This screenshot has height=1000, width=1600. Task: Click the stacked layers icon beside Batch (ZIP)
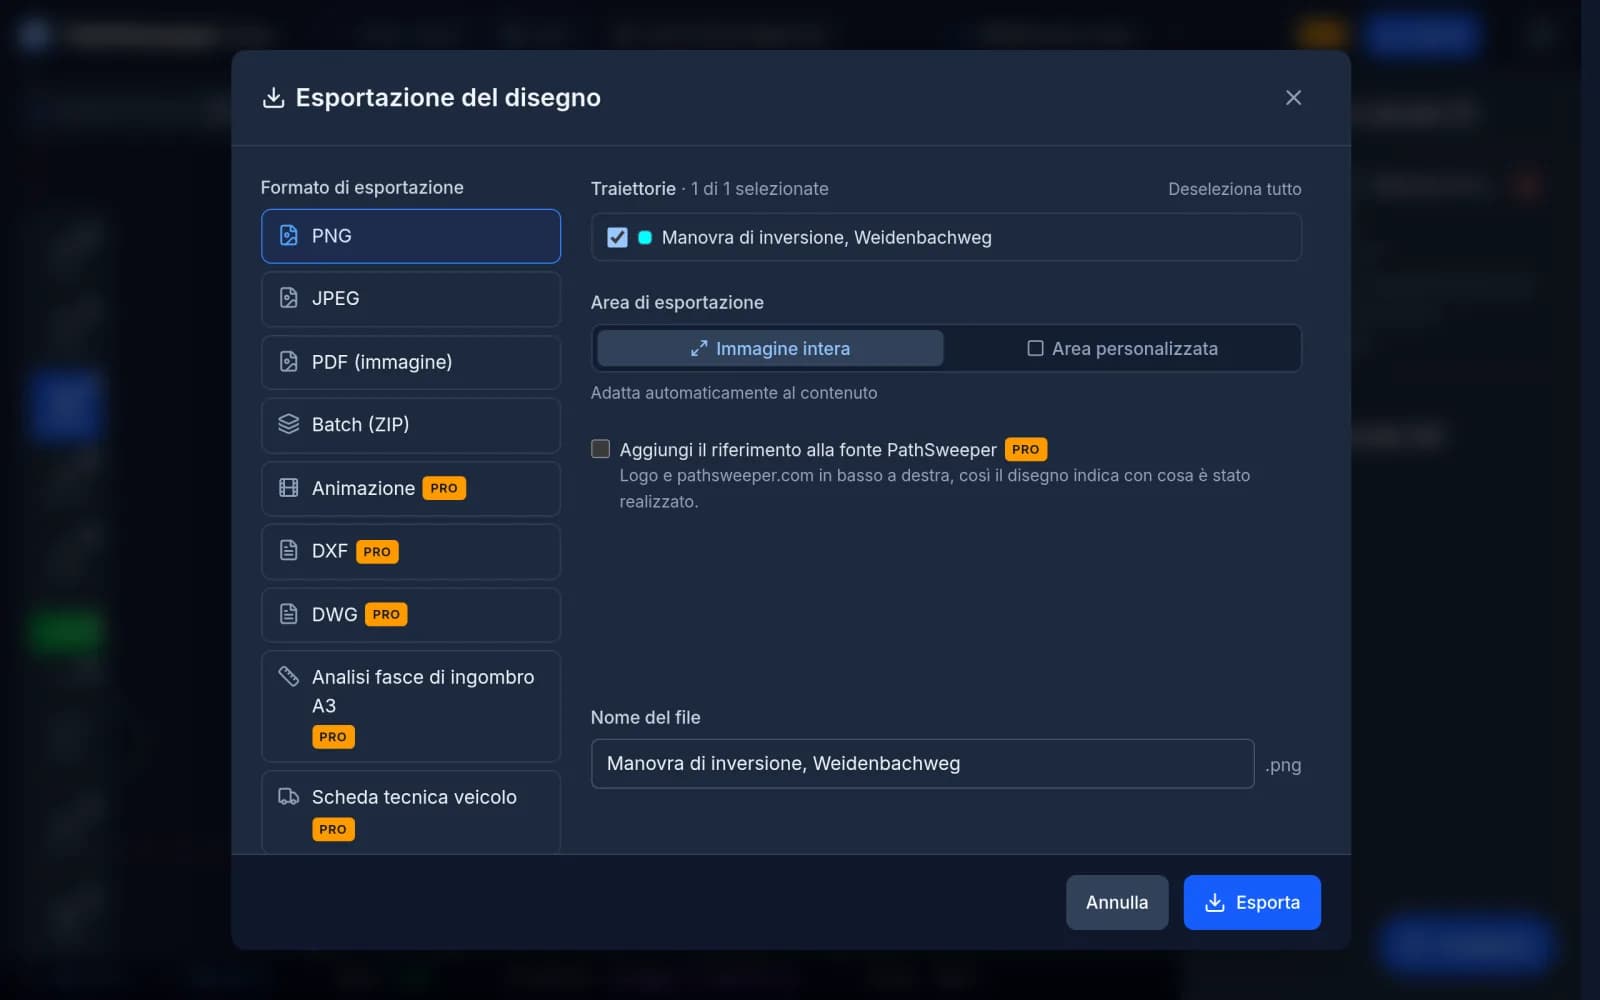(289, 424)
